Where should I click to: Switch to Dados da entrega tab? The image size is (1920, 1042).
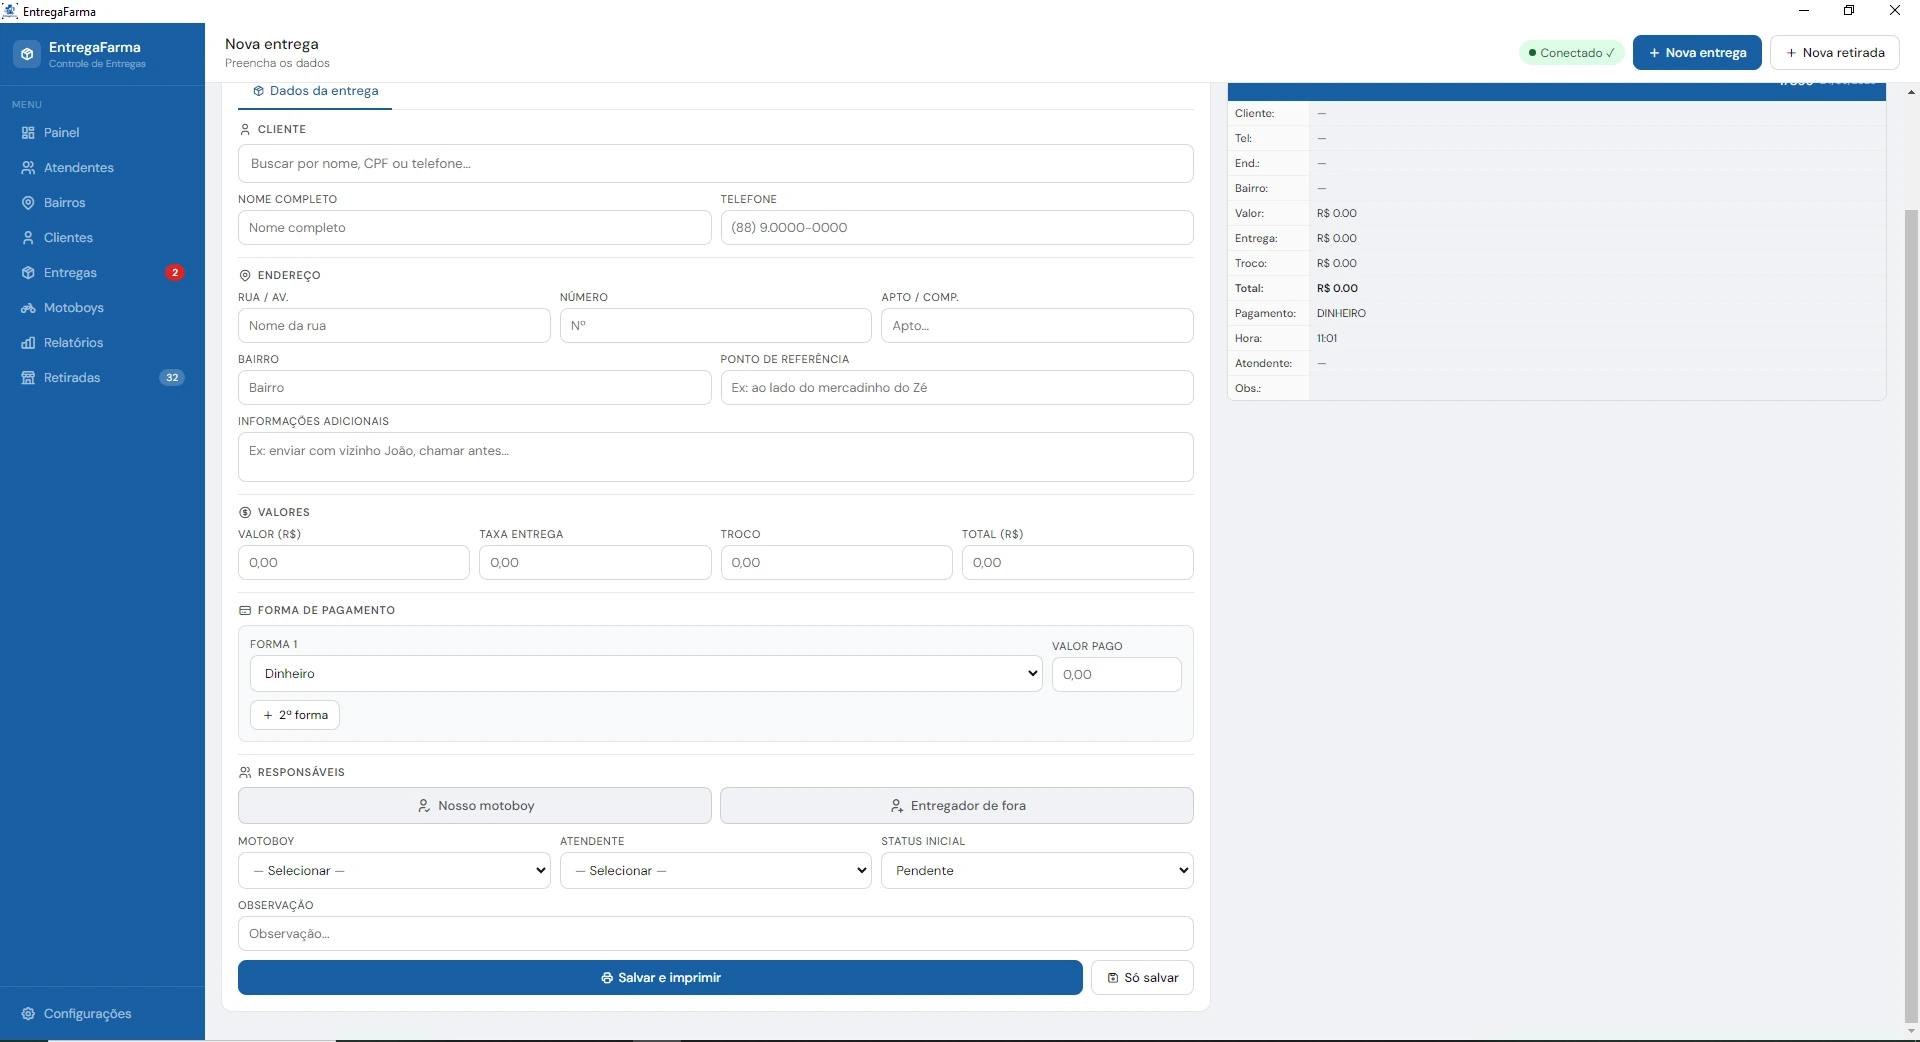(x=315, y=91)
